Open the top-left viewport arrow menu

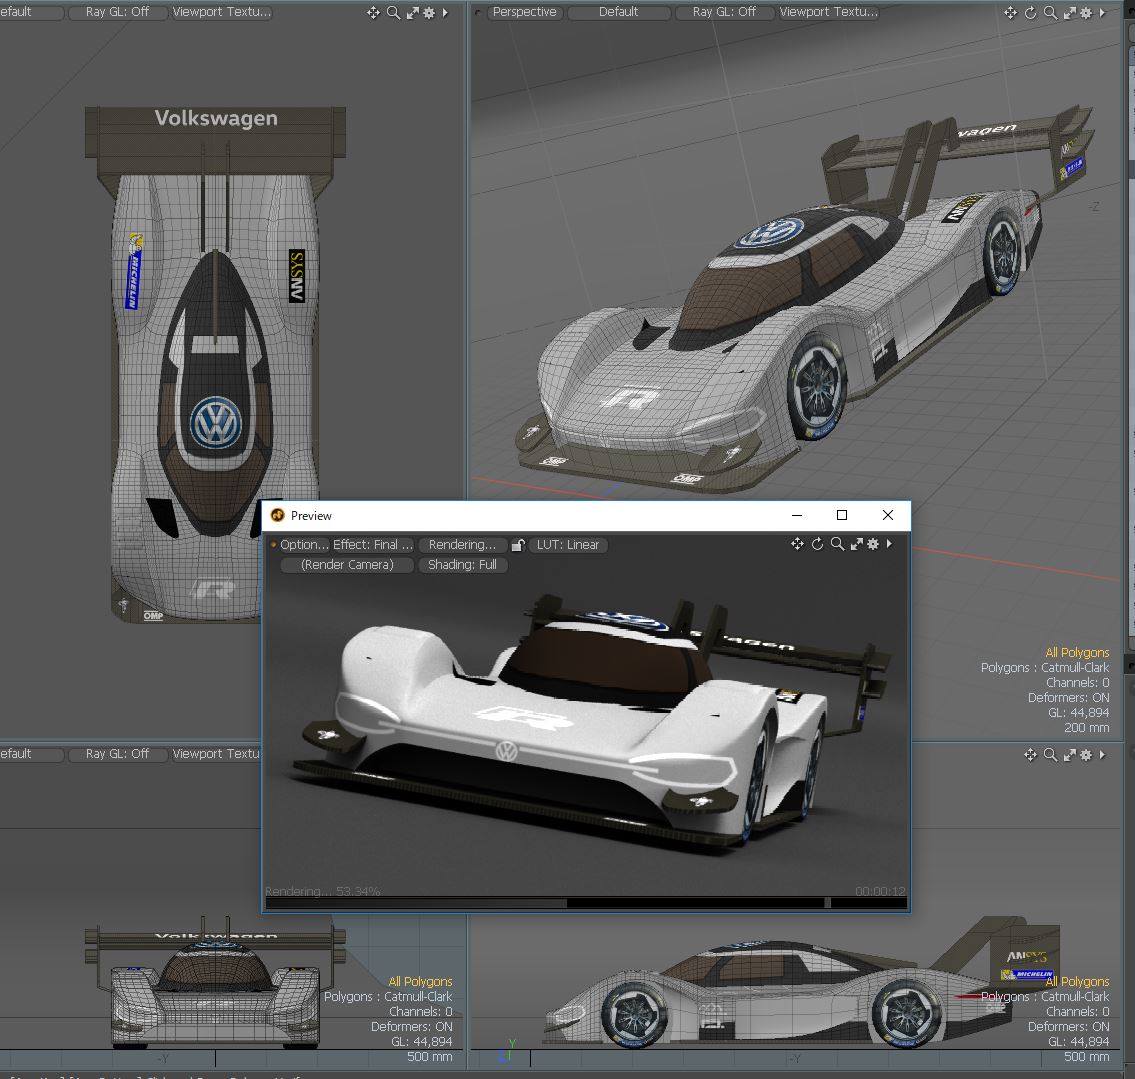445,12
